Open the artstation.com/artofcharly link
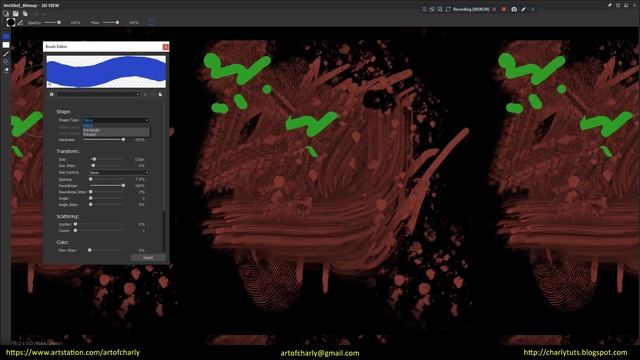The image size is (640, 360). click(73, 352)
